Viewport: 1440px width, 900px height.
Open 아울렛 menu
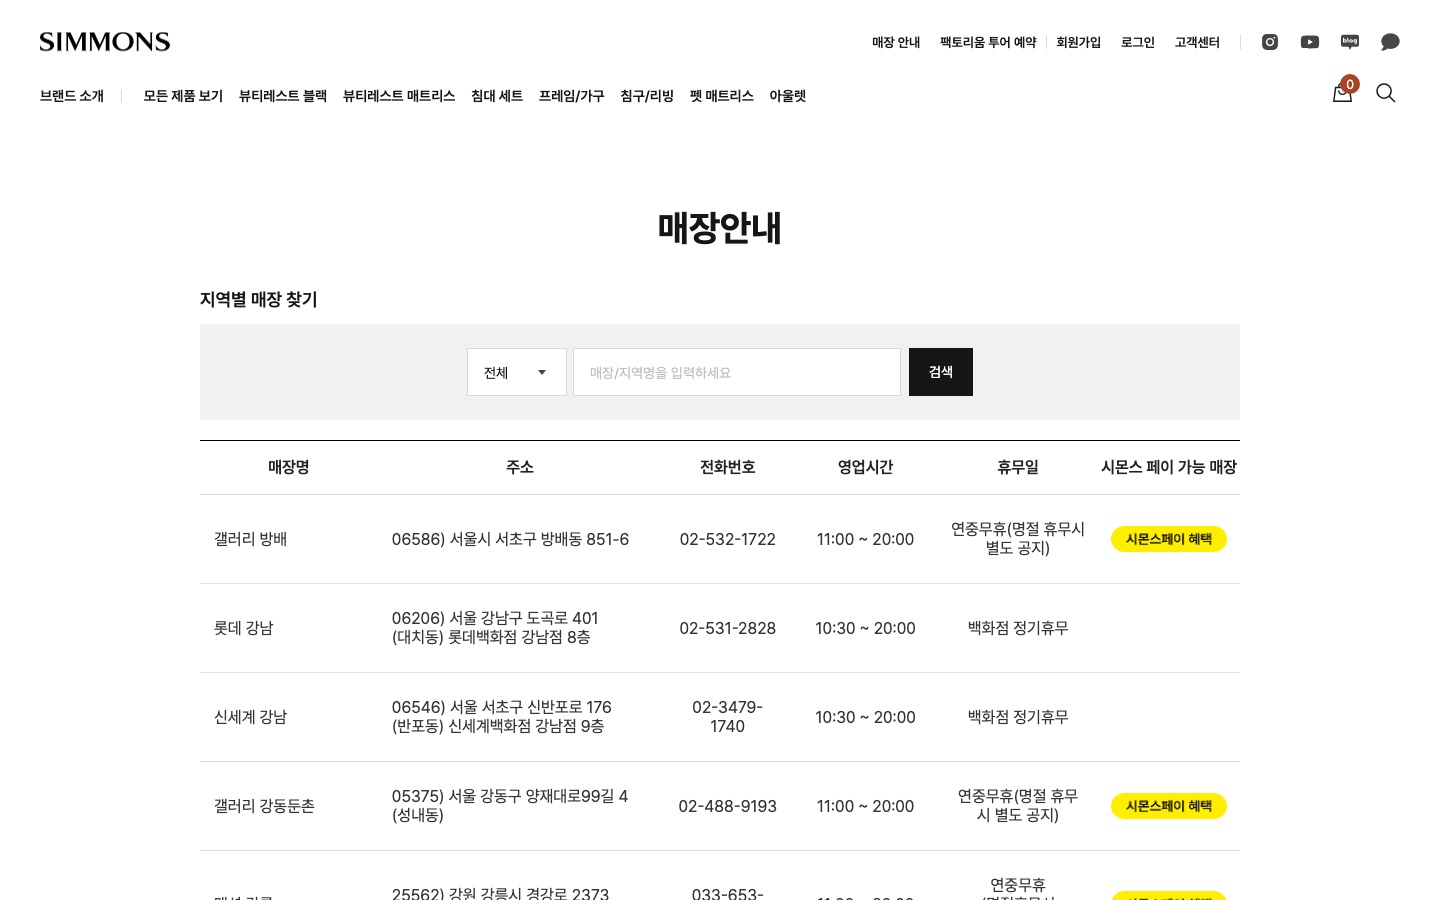pos(788,96)
